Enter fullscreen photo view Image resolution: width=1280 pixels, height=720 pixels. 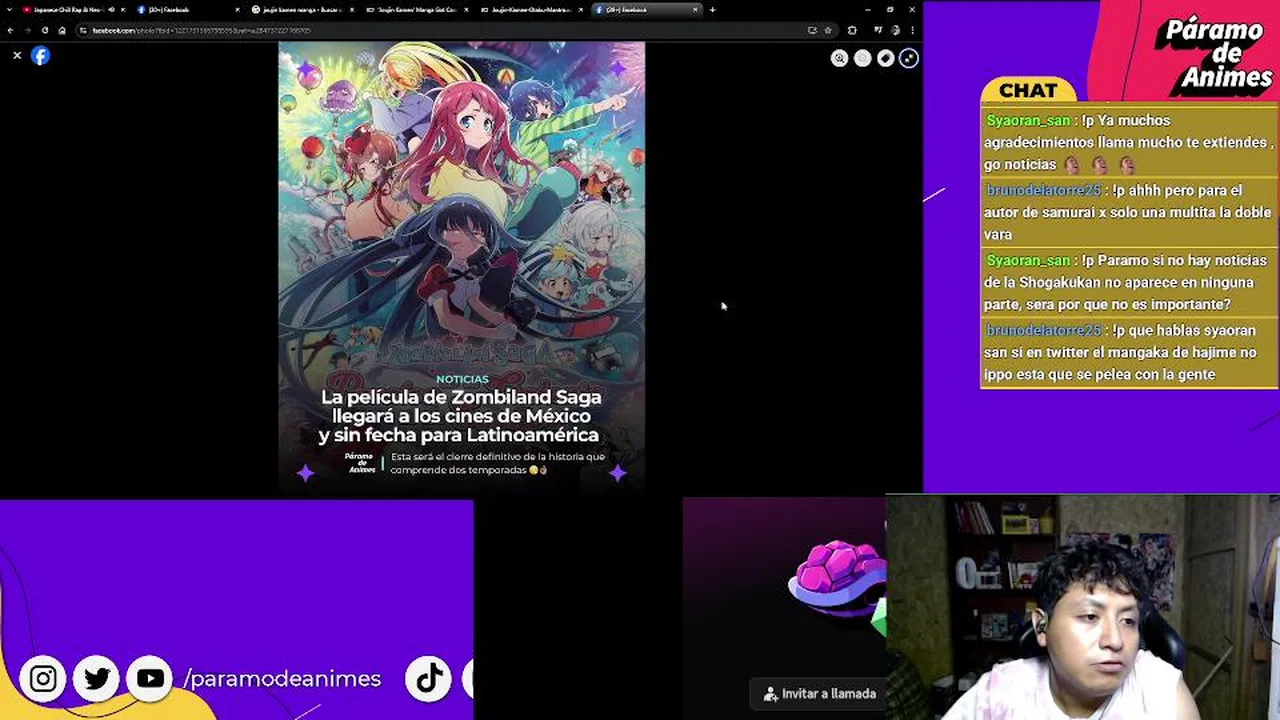[909, 58]
